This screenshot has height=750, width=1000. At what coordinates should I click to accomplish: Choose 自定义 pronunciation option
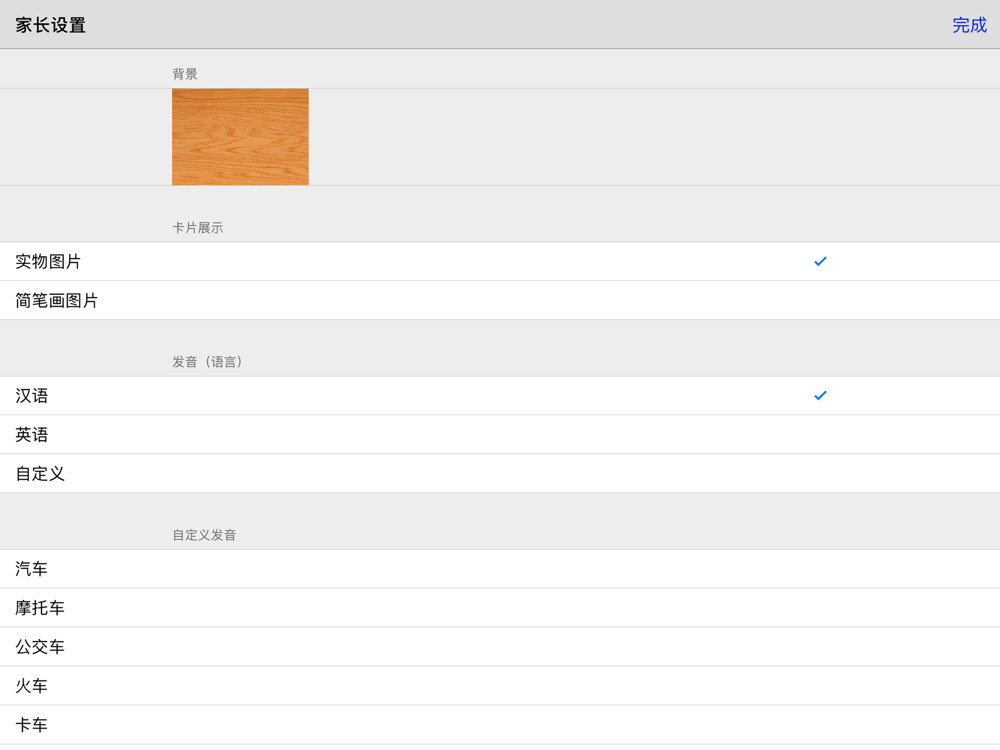coord(500,473)
